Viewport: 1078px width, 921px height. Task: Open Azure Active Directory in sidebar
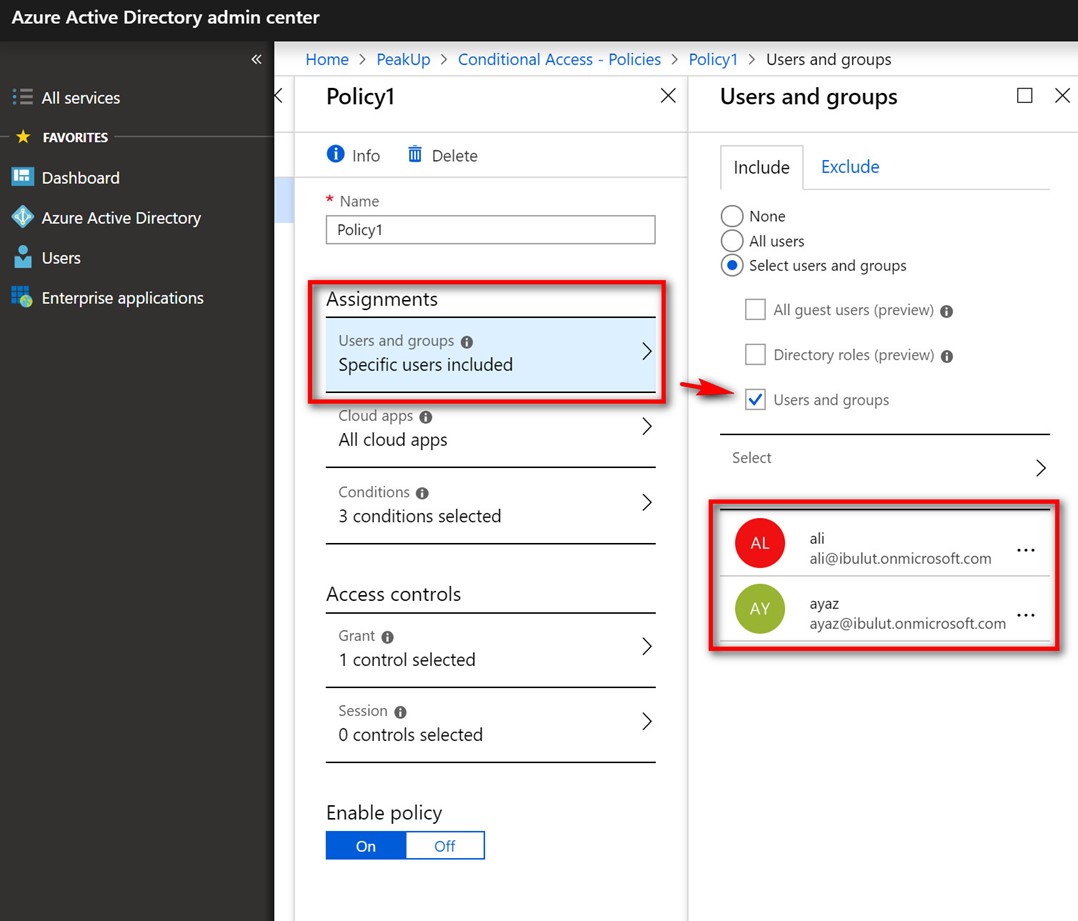(x=121, y=218)
